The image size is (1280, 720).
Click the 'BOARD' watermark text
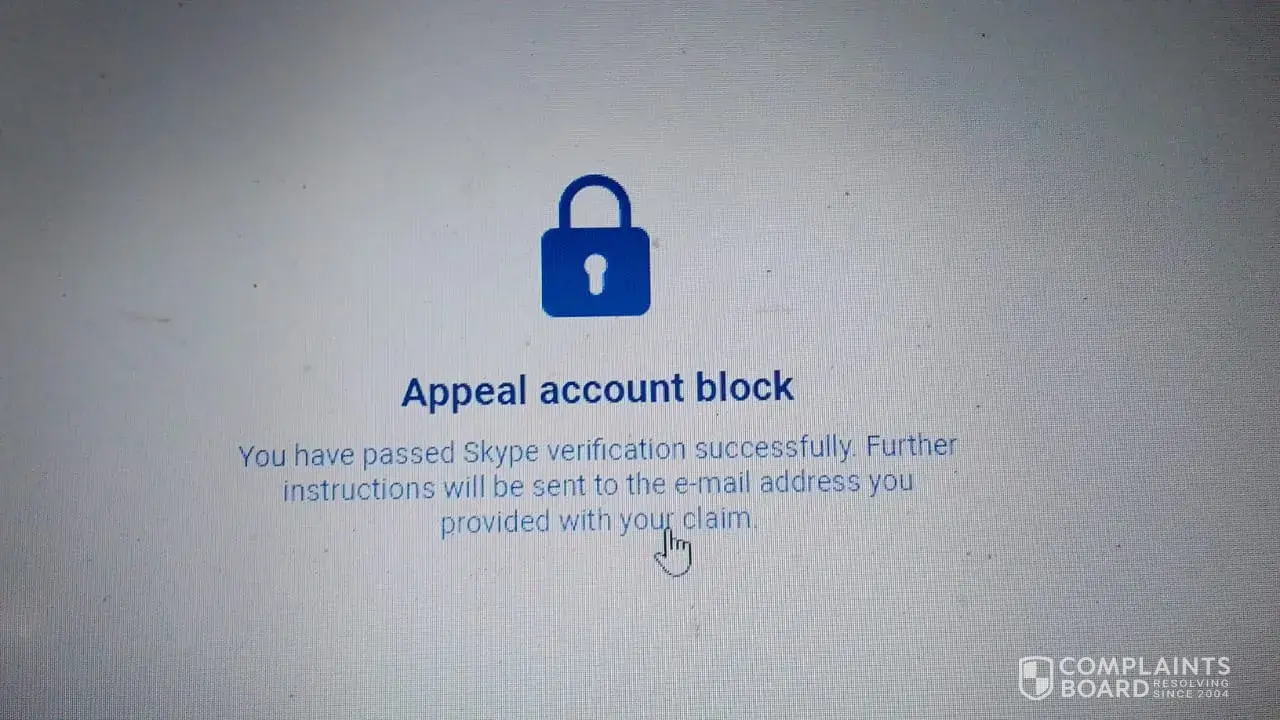[x=1103, y=689]
